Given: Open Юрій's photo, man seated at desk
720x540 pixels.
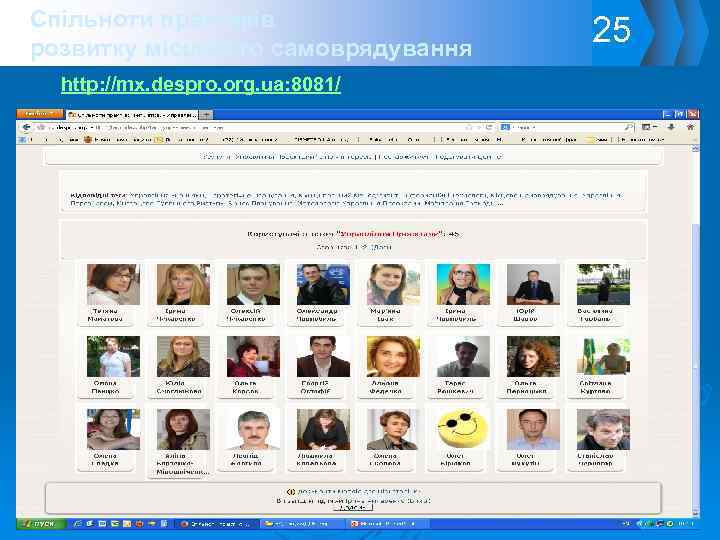Looking at the screenshot, I should coord(533,284).
